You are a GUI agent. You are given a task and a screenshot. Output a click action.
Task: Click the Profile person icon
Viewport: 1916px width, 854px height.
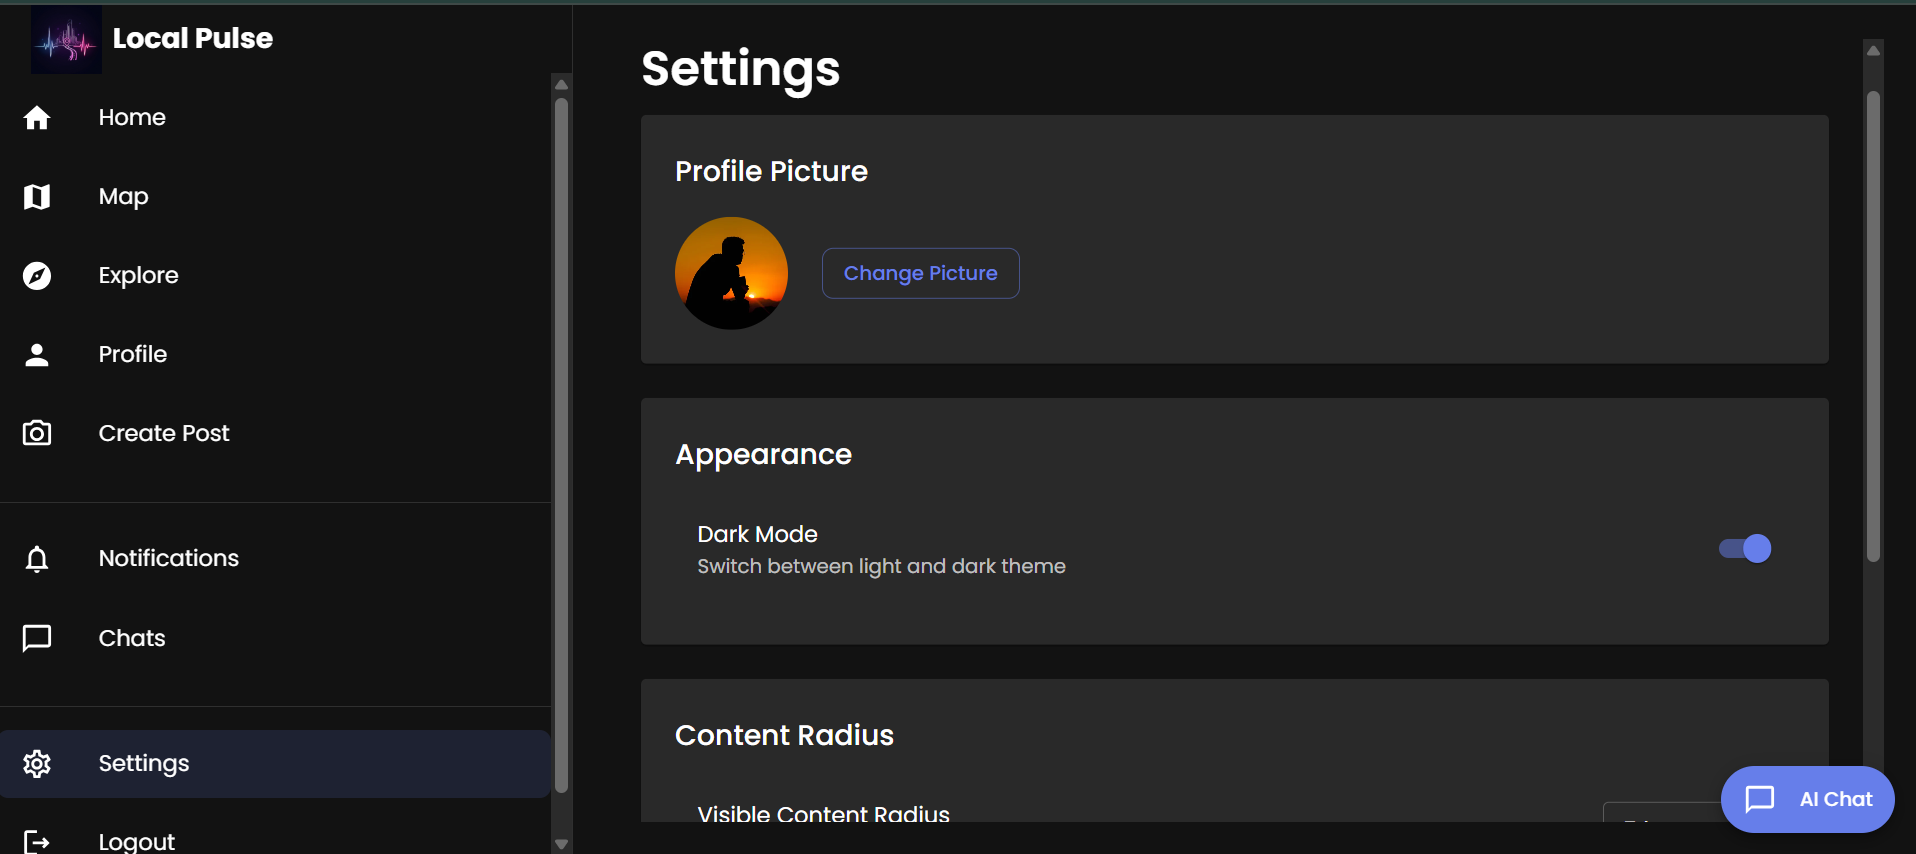(x=37, y=355)
